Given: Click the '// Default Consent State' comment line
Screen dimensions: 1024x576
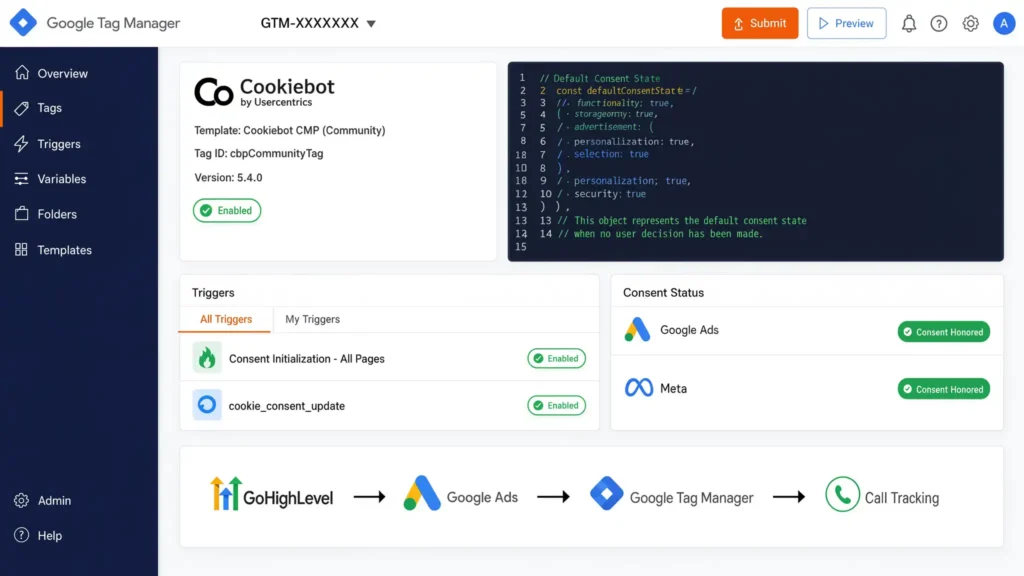Looking at the screenshot, I should [x=600, y=78].
